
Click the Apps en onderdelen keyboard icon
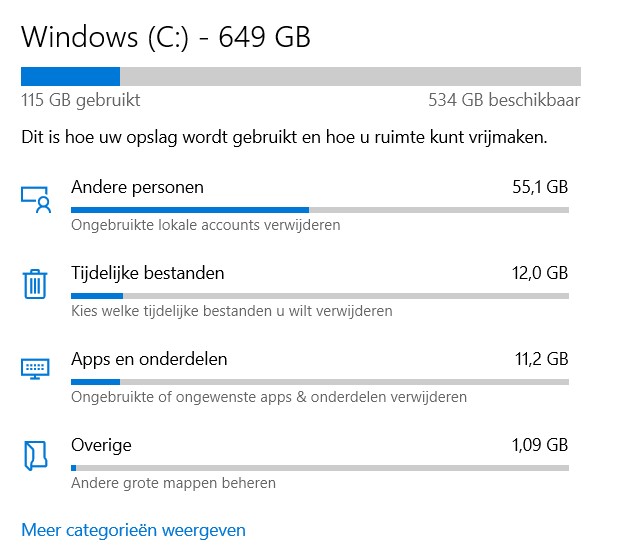pos(36,369)
